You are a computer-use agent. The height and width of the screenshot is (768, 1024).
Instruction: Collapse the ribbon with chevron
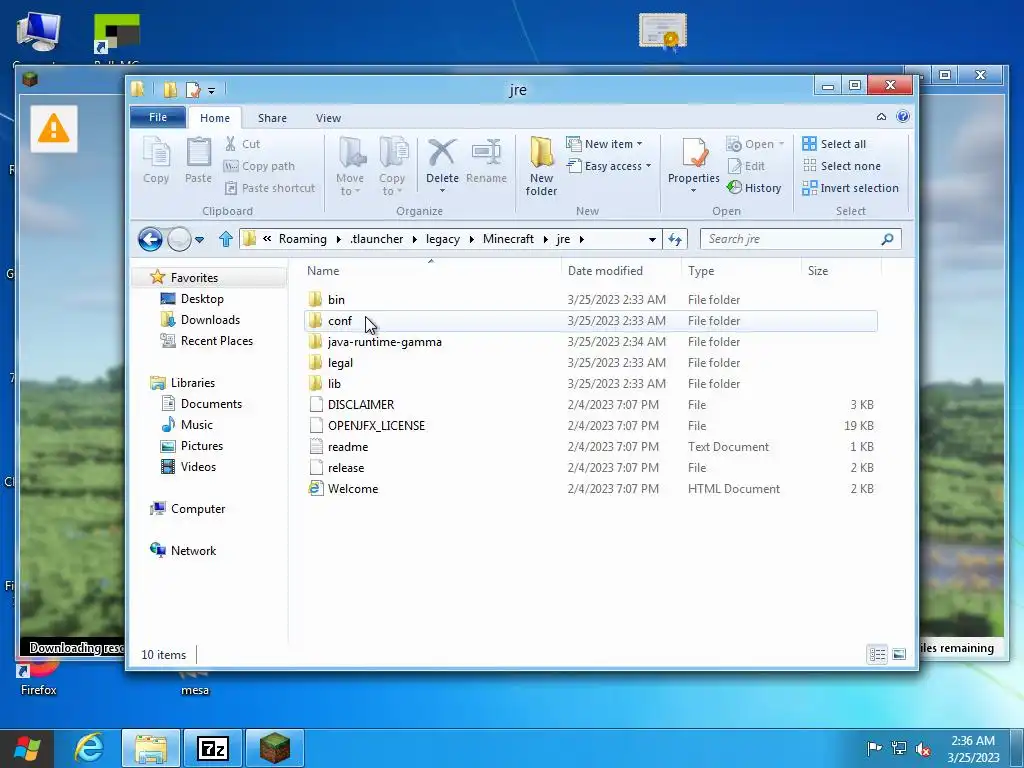coord(881,117)
